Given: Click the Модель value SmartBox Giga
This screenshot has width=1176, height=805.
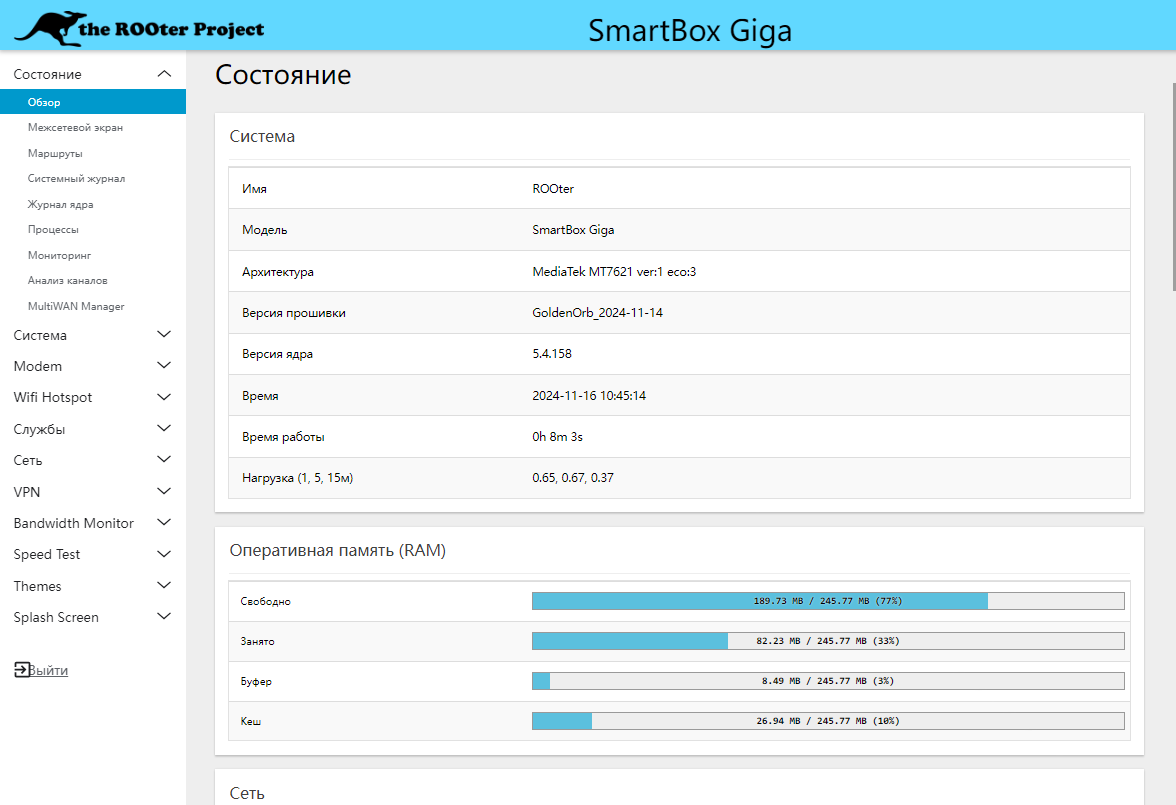Looking at the screenshot, I should pos(573,230).
